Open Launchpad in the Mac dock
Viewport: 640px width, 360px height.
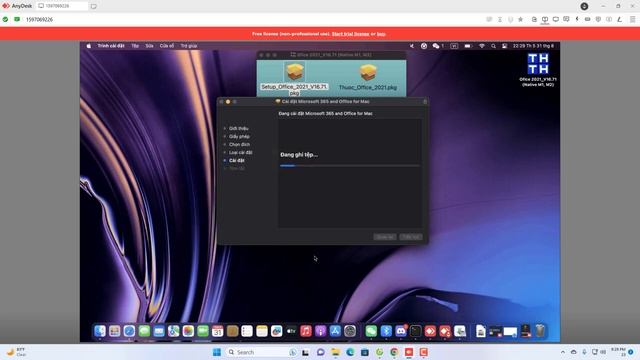pyautogui.click(x=114, y=331)
